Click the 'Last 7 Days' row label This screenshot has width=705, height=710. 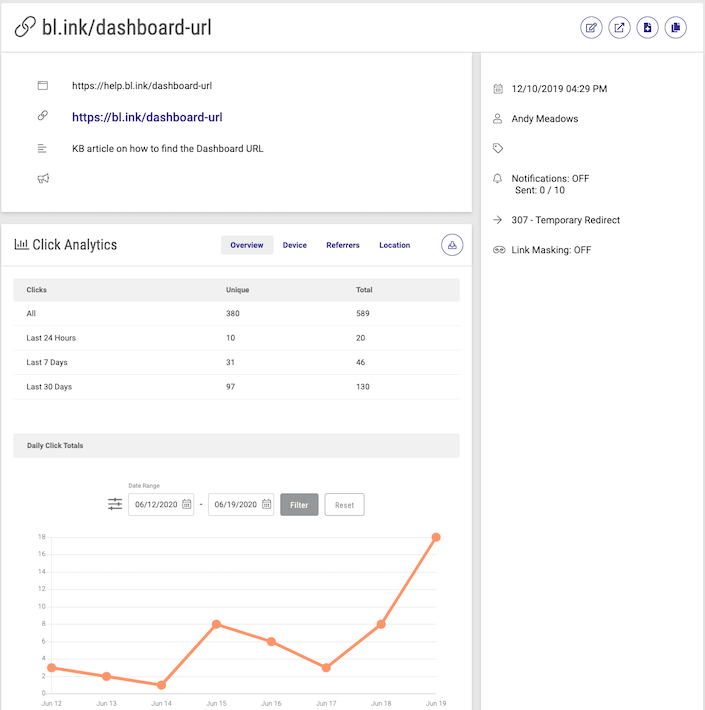pos(47,362)
